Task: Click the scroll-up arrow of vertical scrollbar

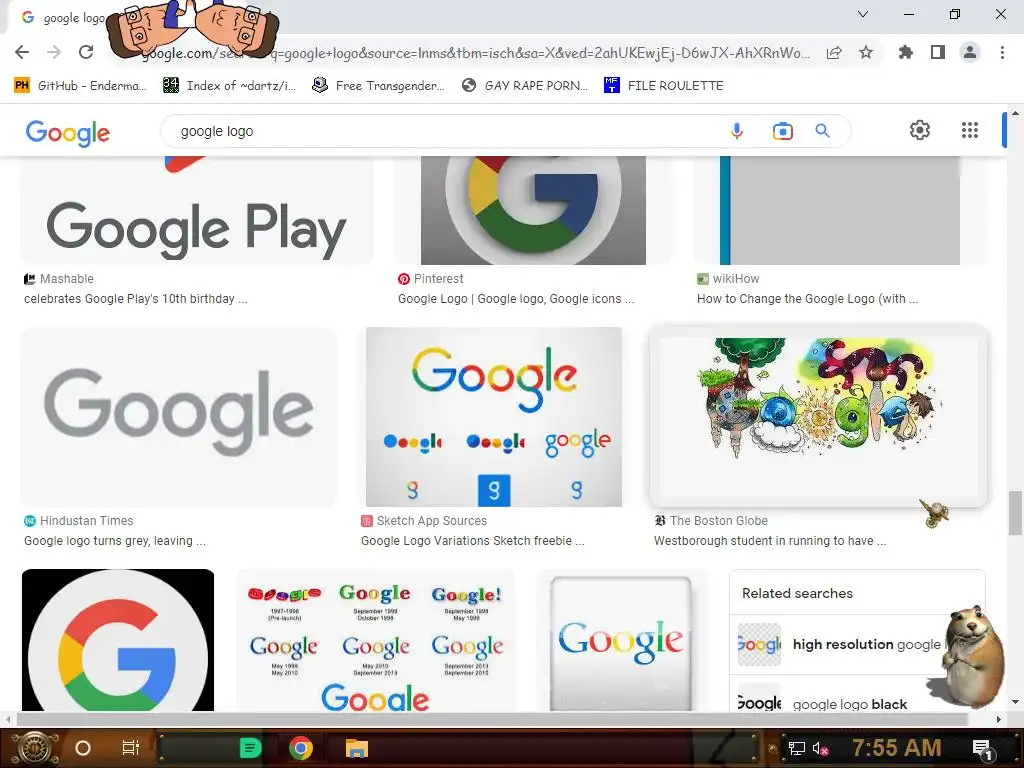Action: click(x=1015, y=113)
